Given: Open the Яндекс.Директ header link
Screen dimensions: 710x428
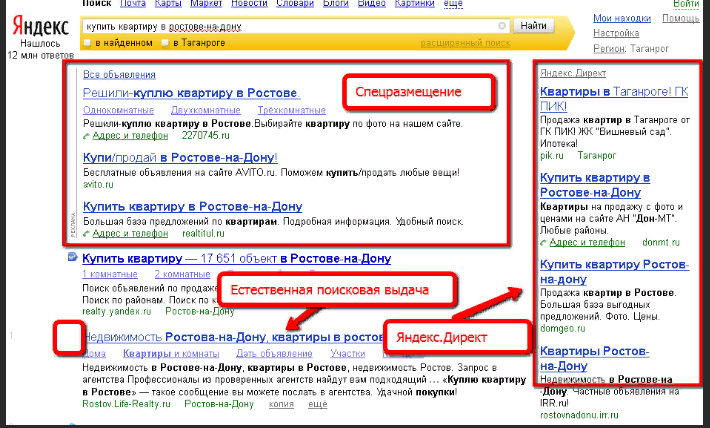Looking at the screenshot, I should [x=573, y=73].
